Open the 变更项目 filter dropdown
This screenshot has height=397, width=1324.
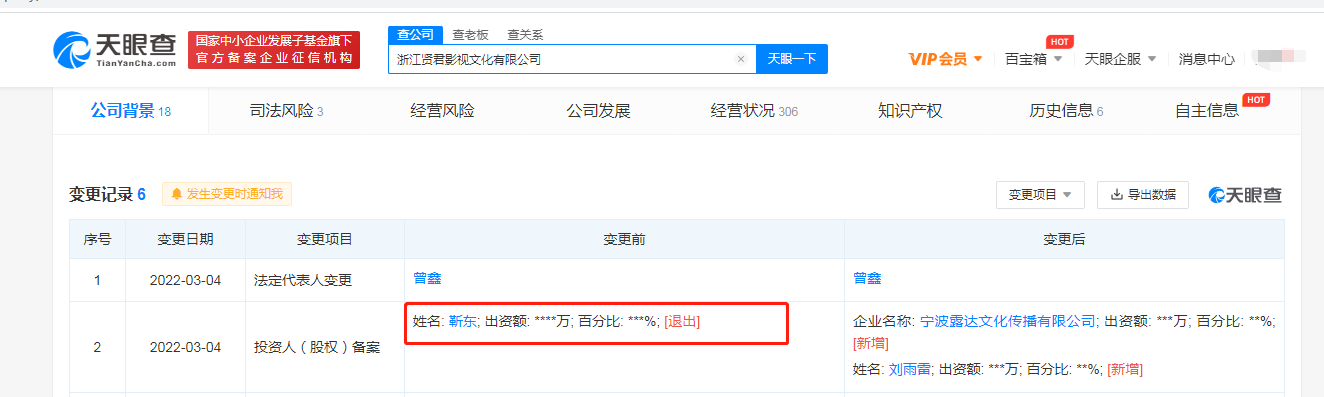point(1040,195)
